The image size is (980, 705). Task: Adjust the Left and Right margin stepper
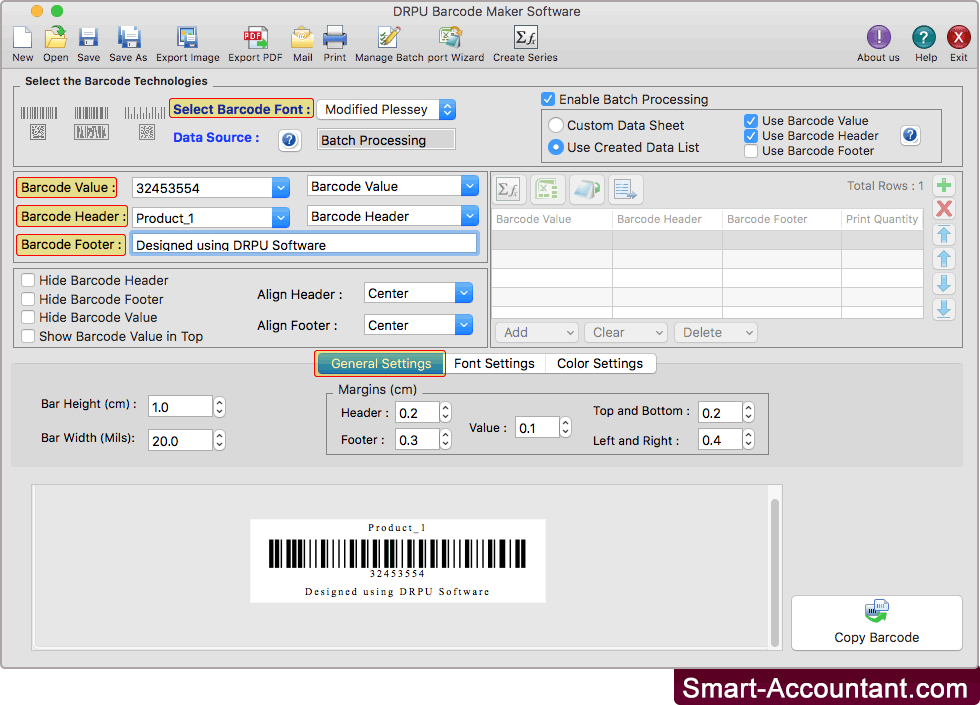(x=748, y=439)
